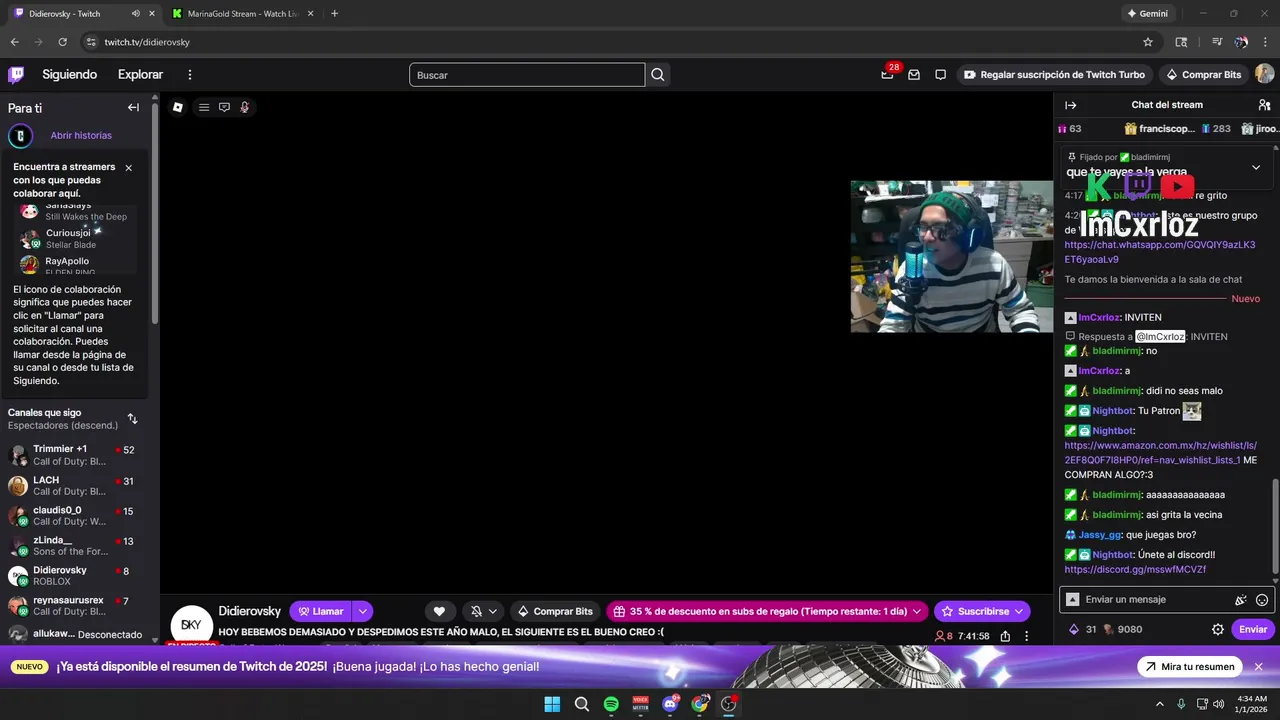Open the discord.gg invite link
This screenshot has height=720, width=1280.
(1135, 570)
